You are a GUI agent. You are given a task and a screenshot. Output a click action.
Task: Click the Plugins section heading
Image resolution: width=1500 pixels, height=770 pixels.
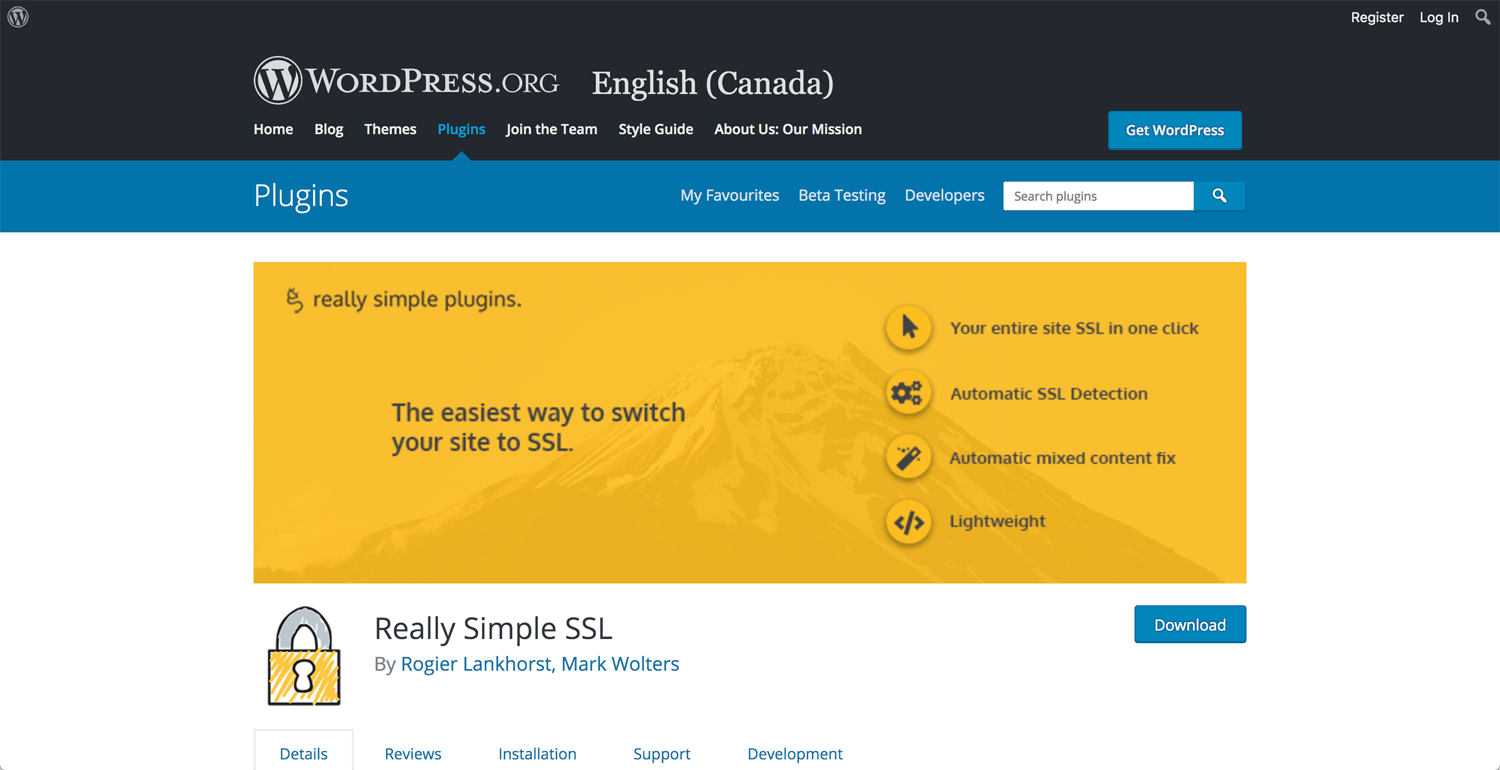click(301, 195)
